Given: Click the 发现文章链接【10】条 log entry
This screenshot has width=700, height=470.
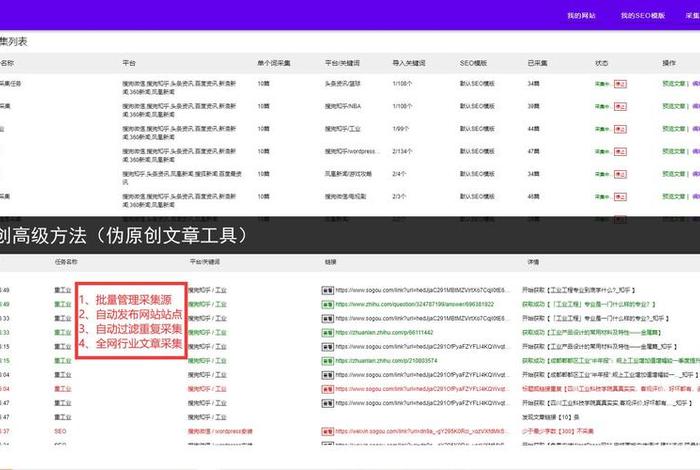Looking at the screenshot, I should pyautogui.click(x=550, y=417).
